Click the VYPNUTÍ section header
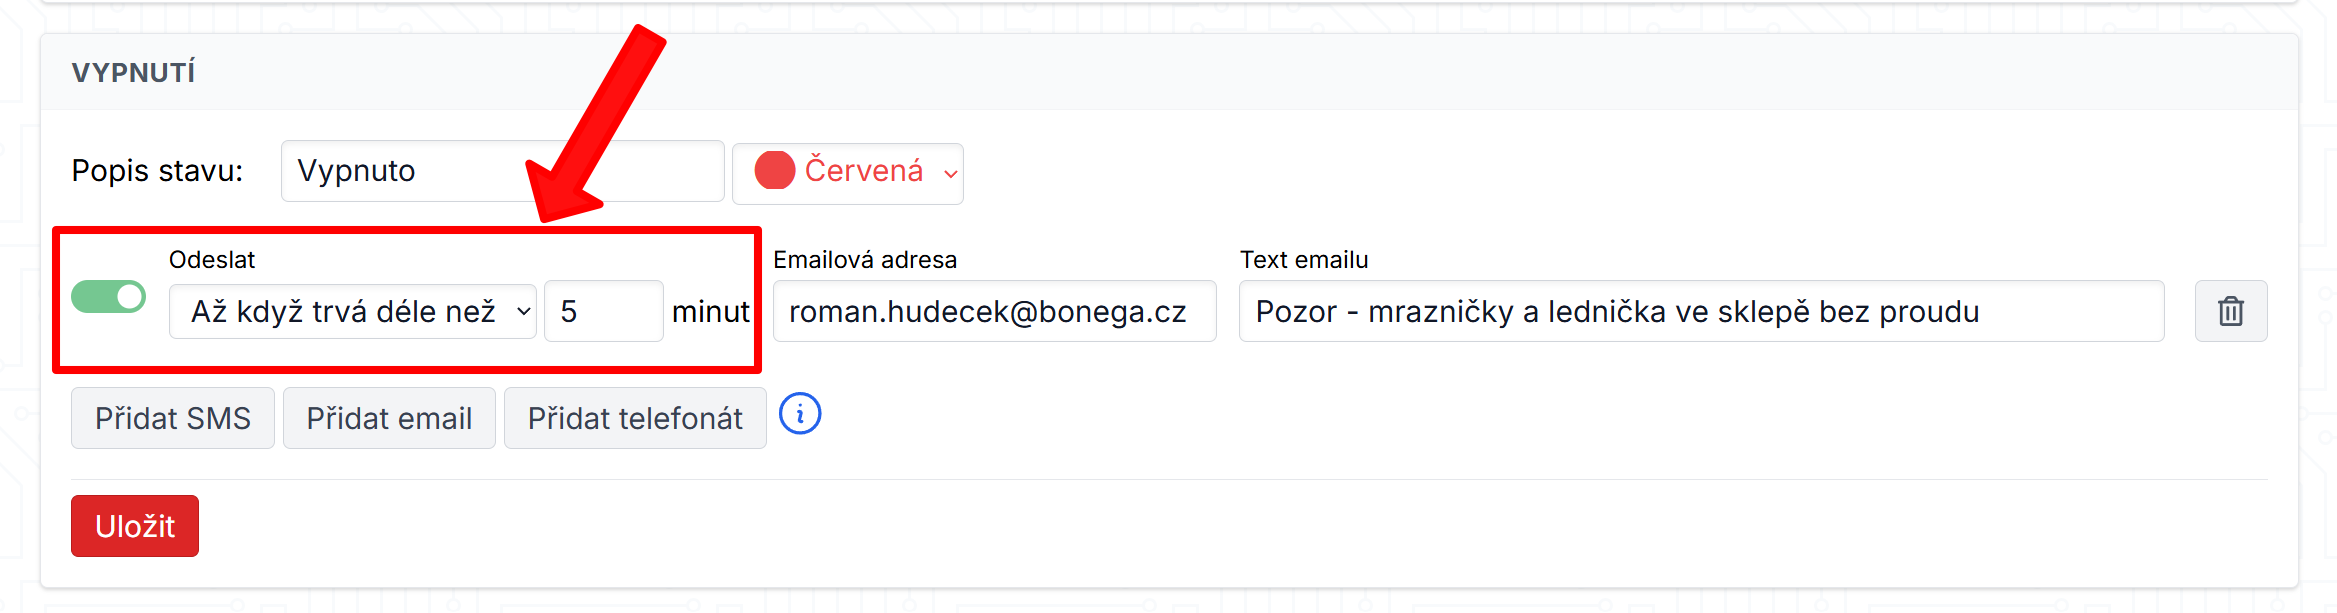This screenshot has height=613, width=2337. pyautogui.click(x=134, y=73)
